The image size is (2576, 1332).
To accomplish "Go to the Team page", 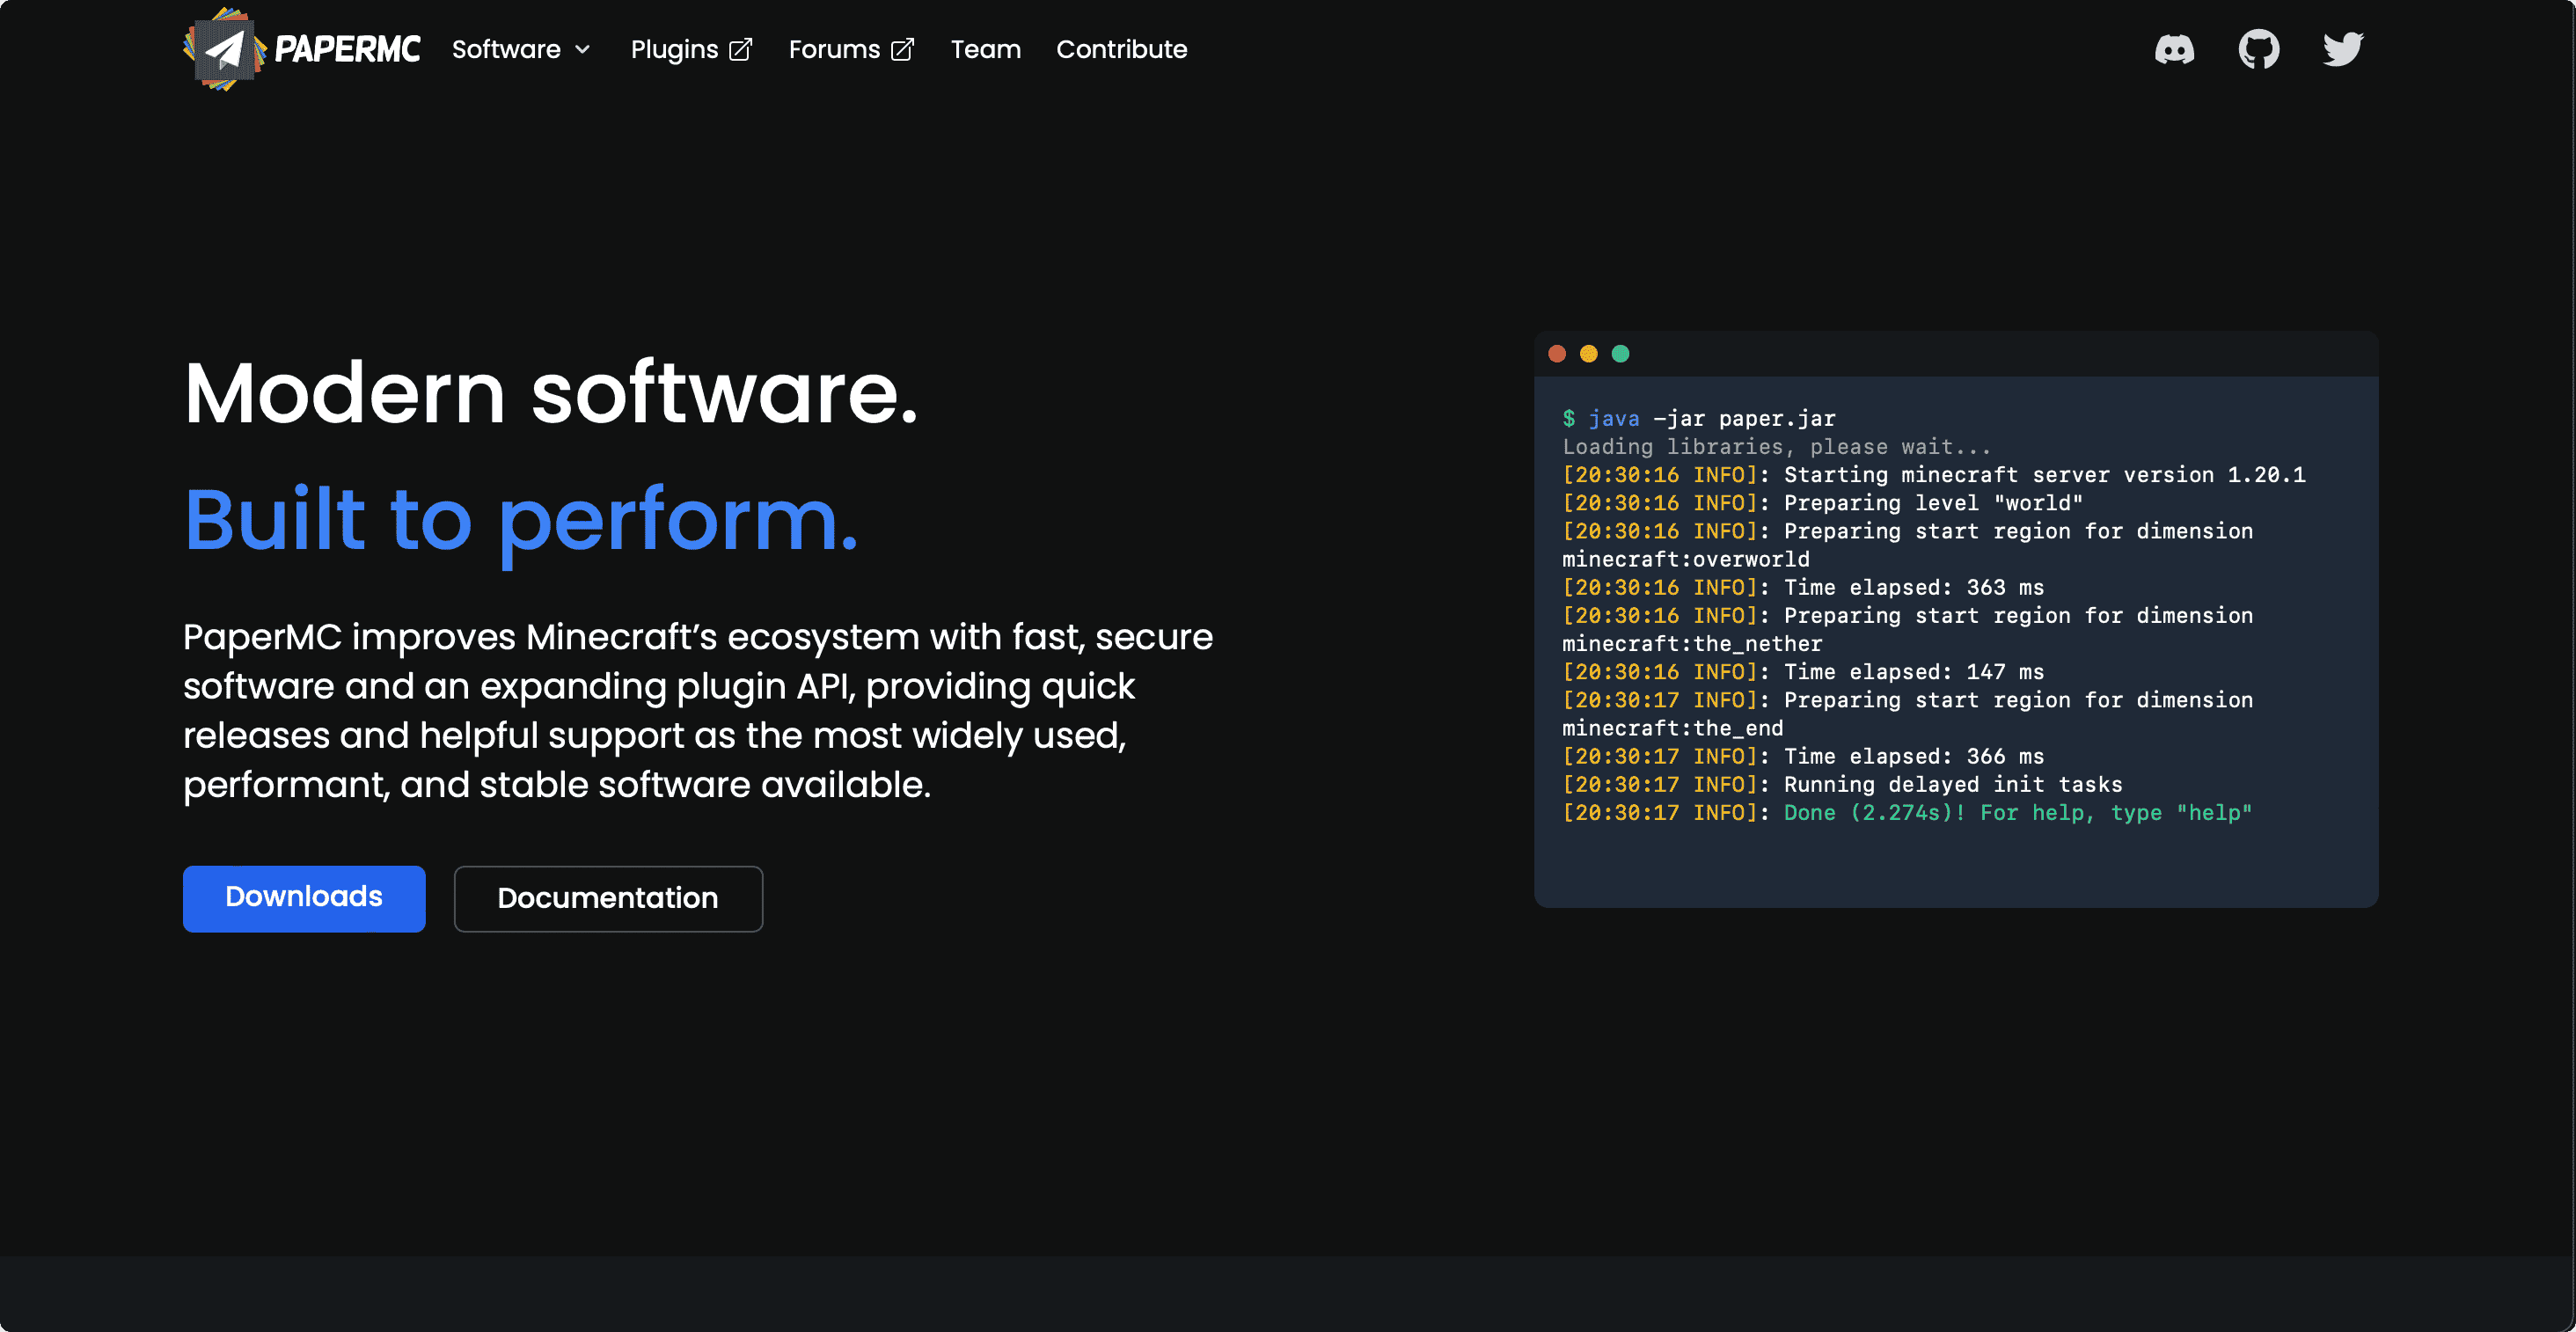I will tap(985, 50).
